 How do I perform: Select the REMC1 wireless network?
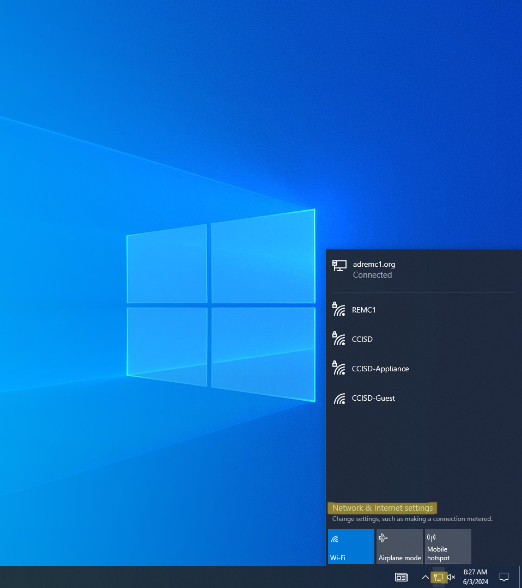pos(424,310)
